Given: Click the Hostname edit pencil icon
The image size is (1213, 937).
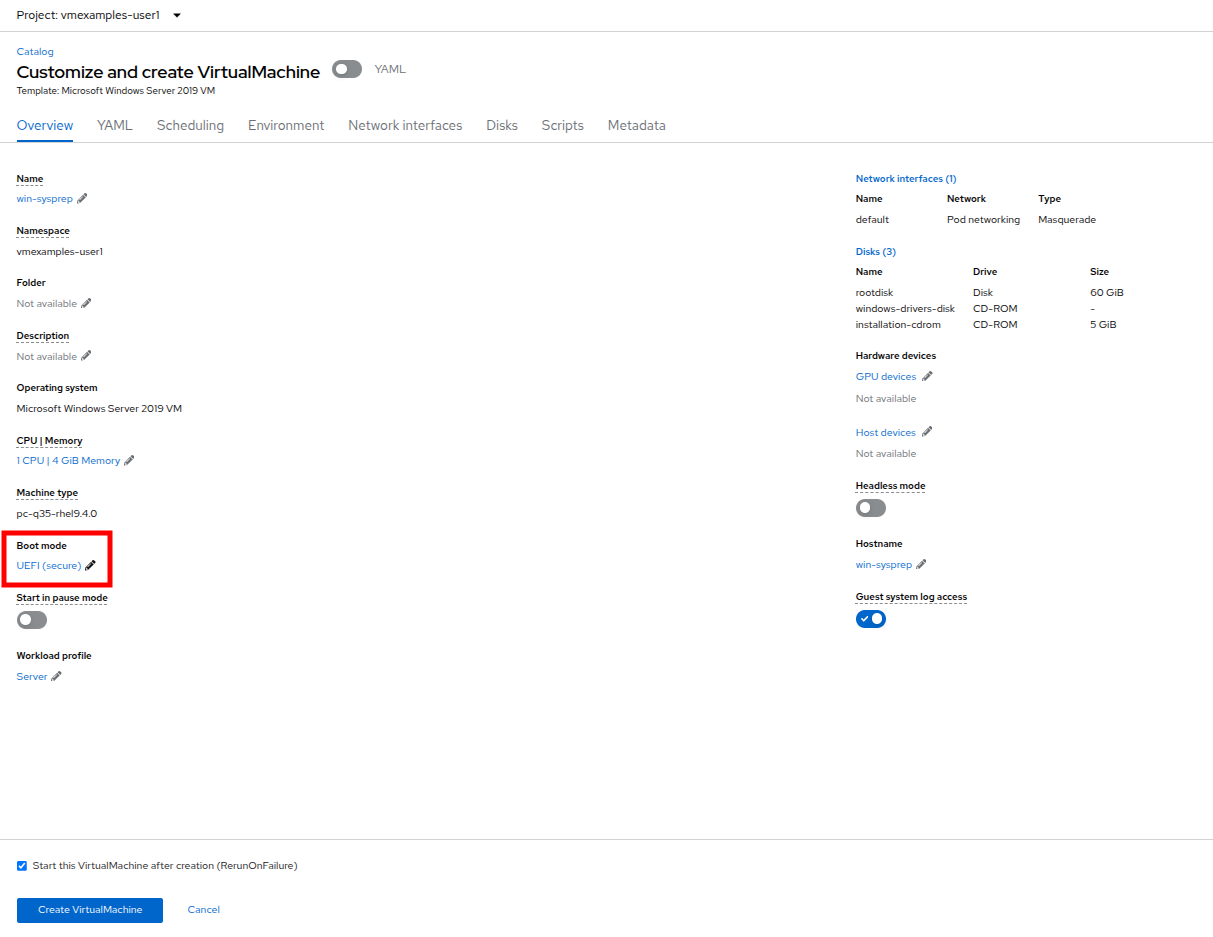Looking at the screenshot, I should pyautogui.click(x=921, y=565).
